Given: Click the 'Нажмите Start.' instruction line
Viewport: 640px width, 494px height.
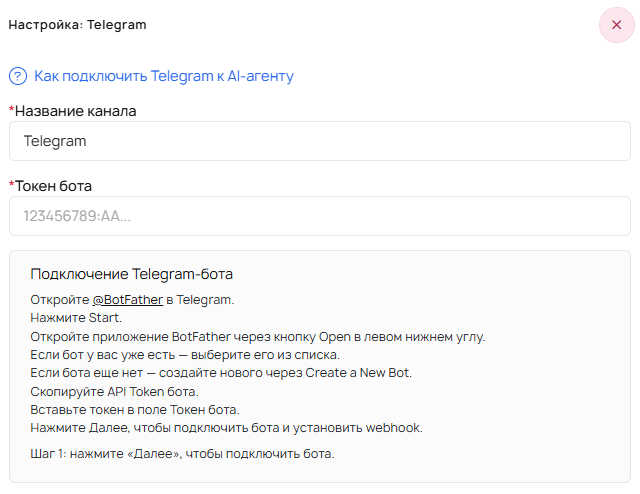Looking at the screenshot, I should pyautogui.click(x=76, y=318).
